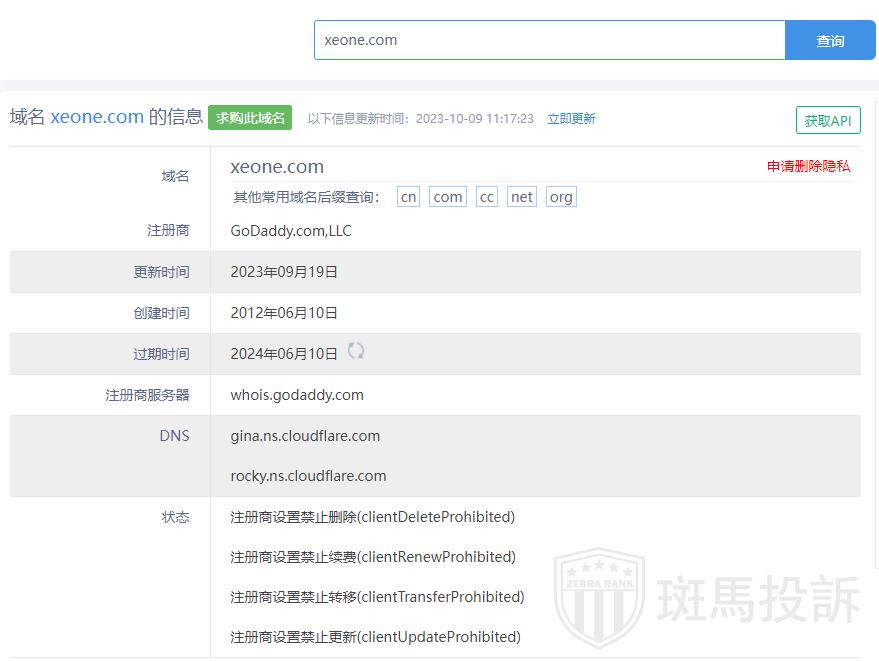Choose the net domain suffix

click(x=522, y=197)
